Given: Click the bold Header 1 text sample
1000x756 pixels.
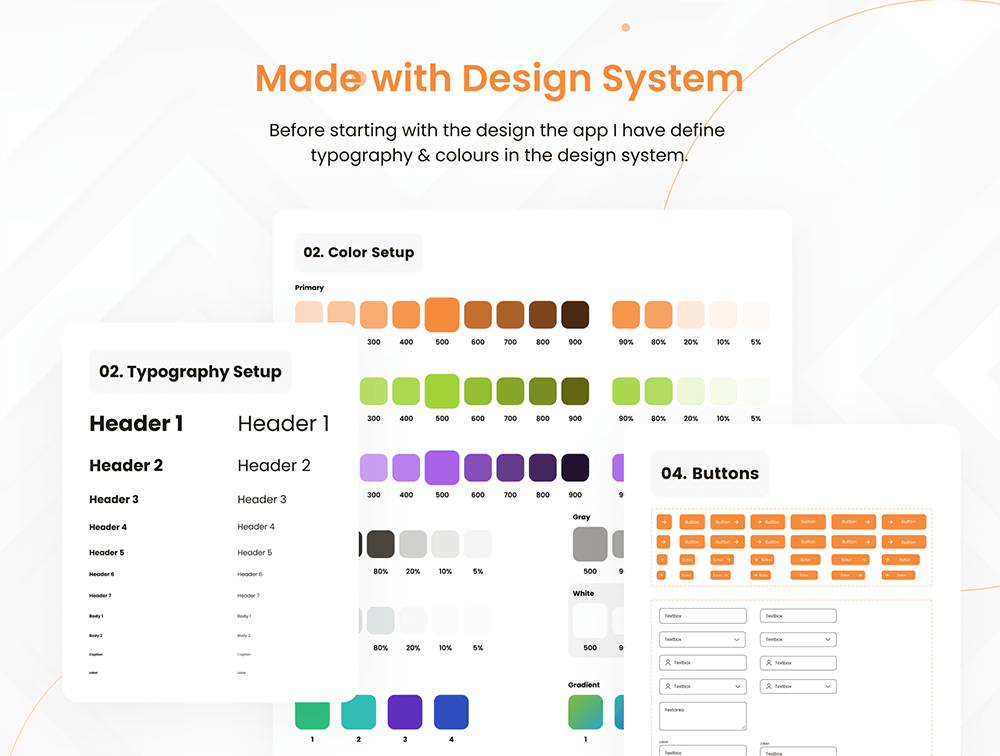Looking at the screenshot, I should (136, 424).
